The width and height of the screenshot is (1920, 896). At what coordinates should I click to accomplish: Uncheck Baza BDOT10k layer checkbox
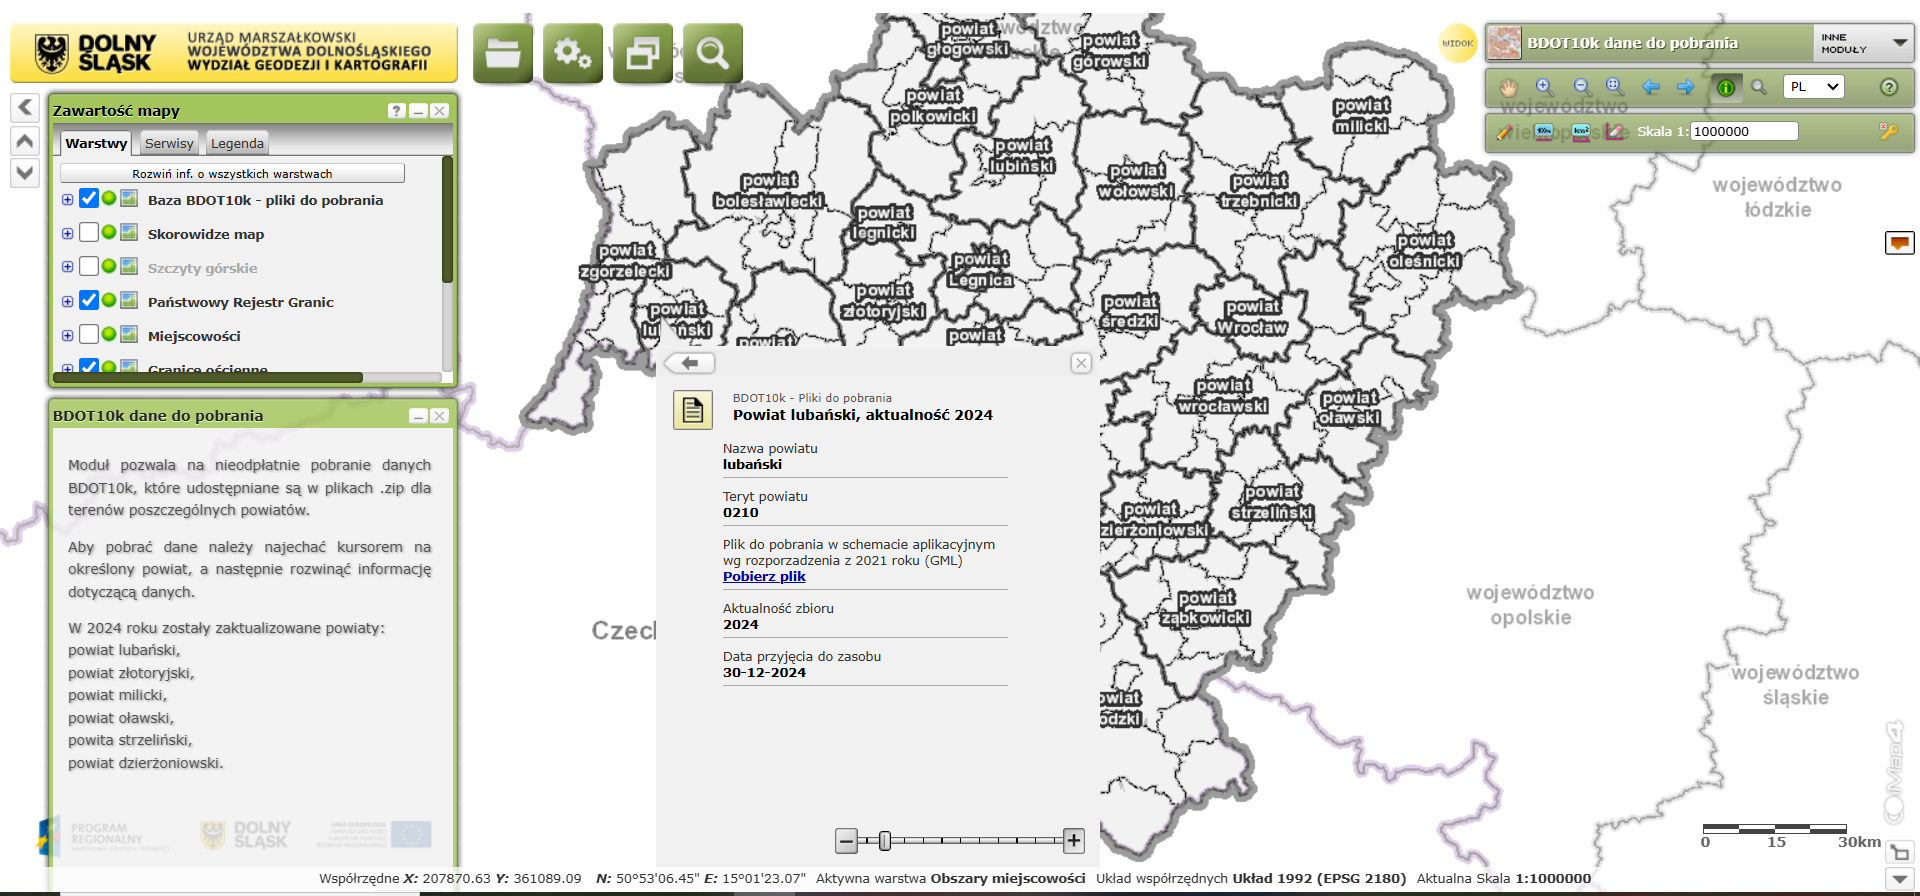tap(89, 199)
